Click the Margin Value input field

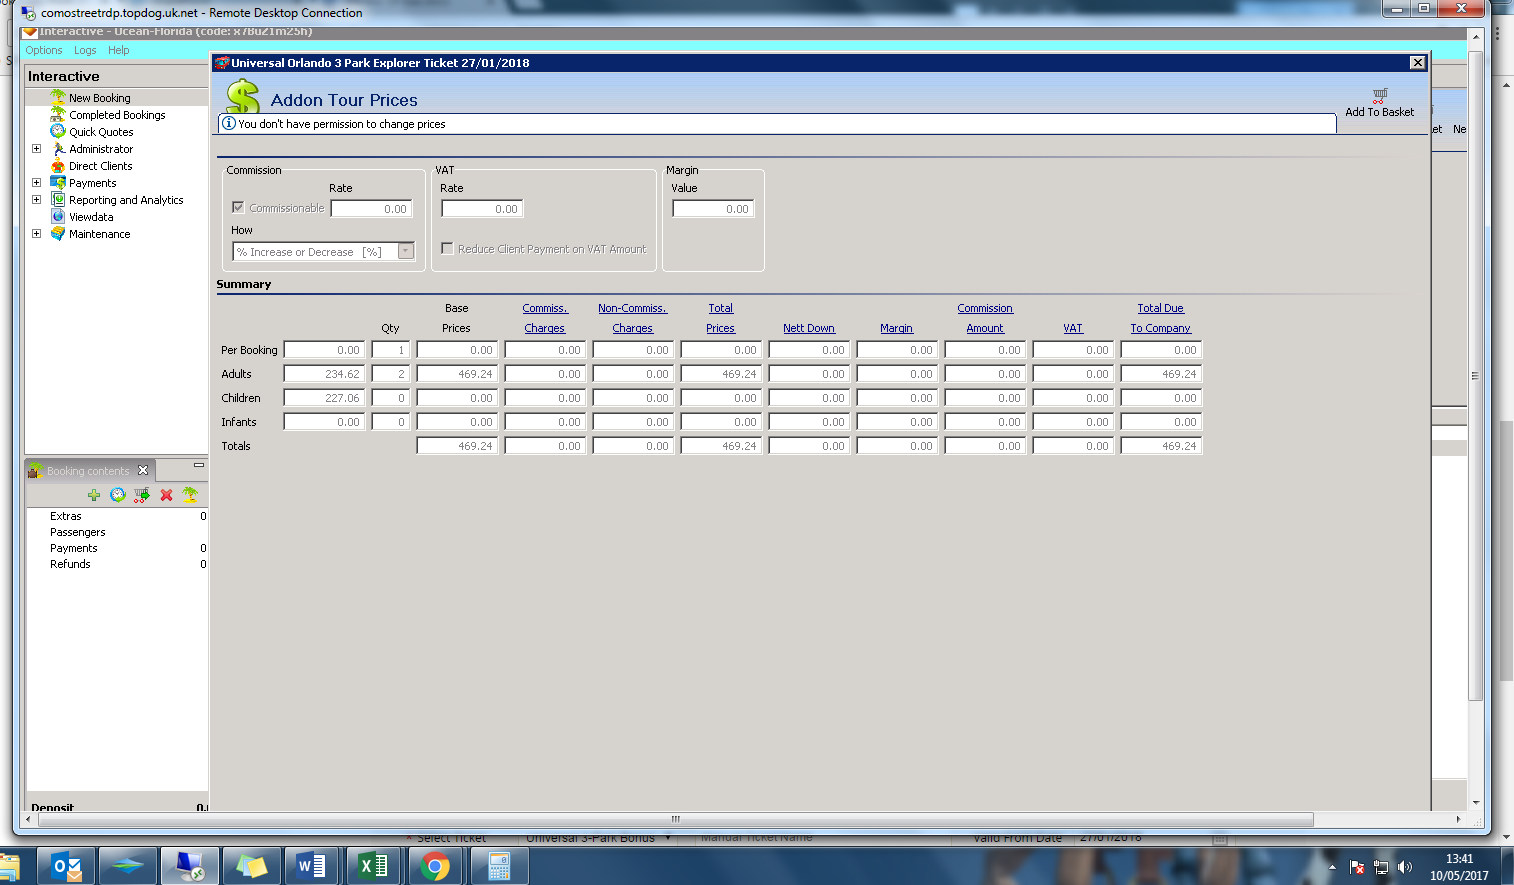coord(713,209)
